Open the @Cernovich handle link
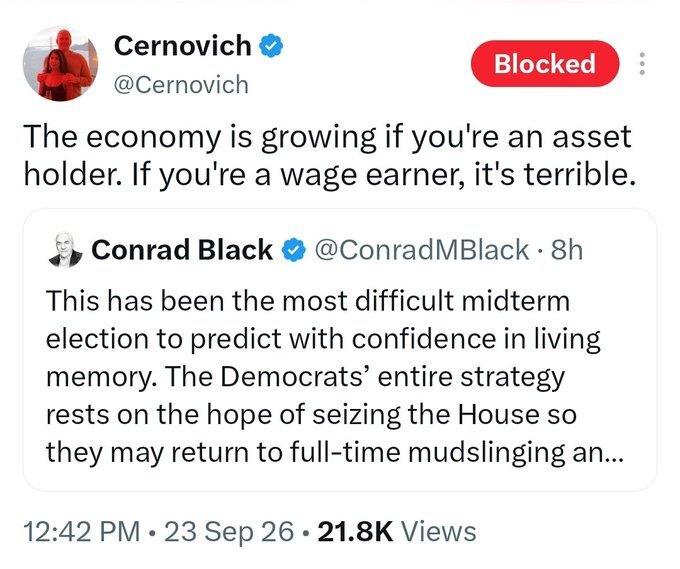 click(x=181, y=85)
